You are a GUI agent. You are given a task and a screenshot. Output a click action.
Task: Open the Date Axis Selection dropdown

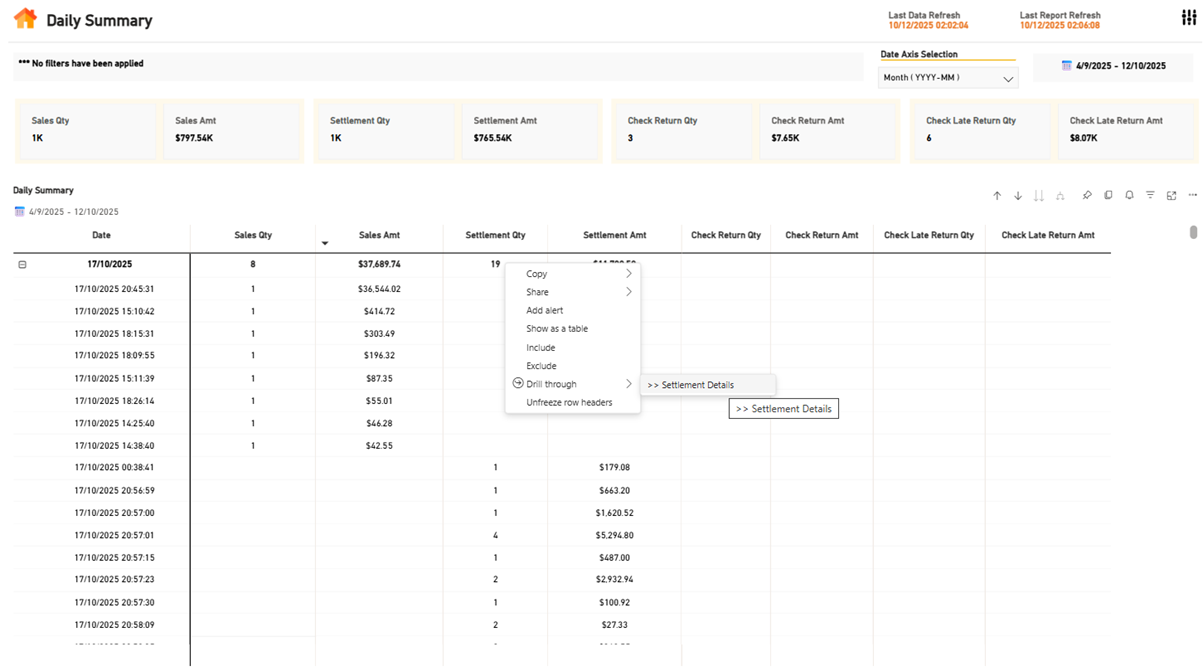click(x=948, y=78)
